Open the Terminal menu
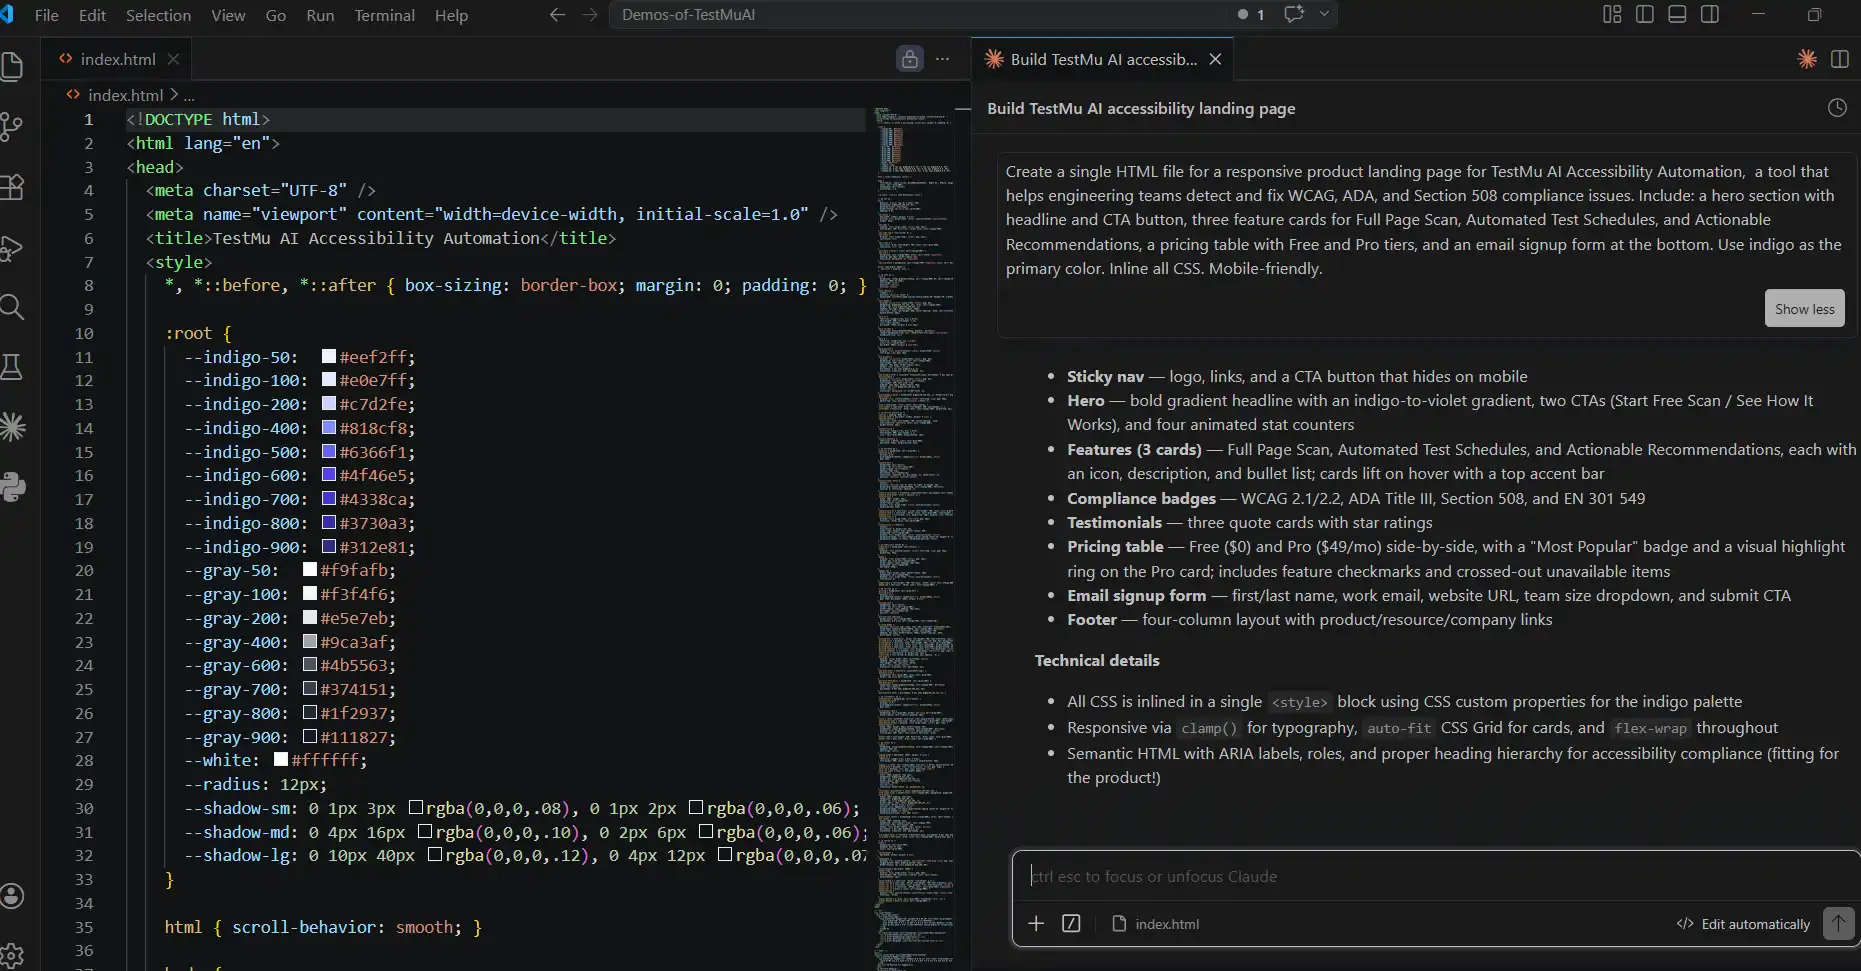This screenshot has width=1861, height=971. point(384,15)
